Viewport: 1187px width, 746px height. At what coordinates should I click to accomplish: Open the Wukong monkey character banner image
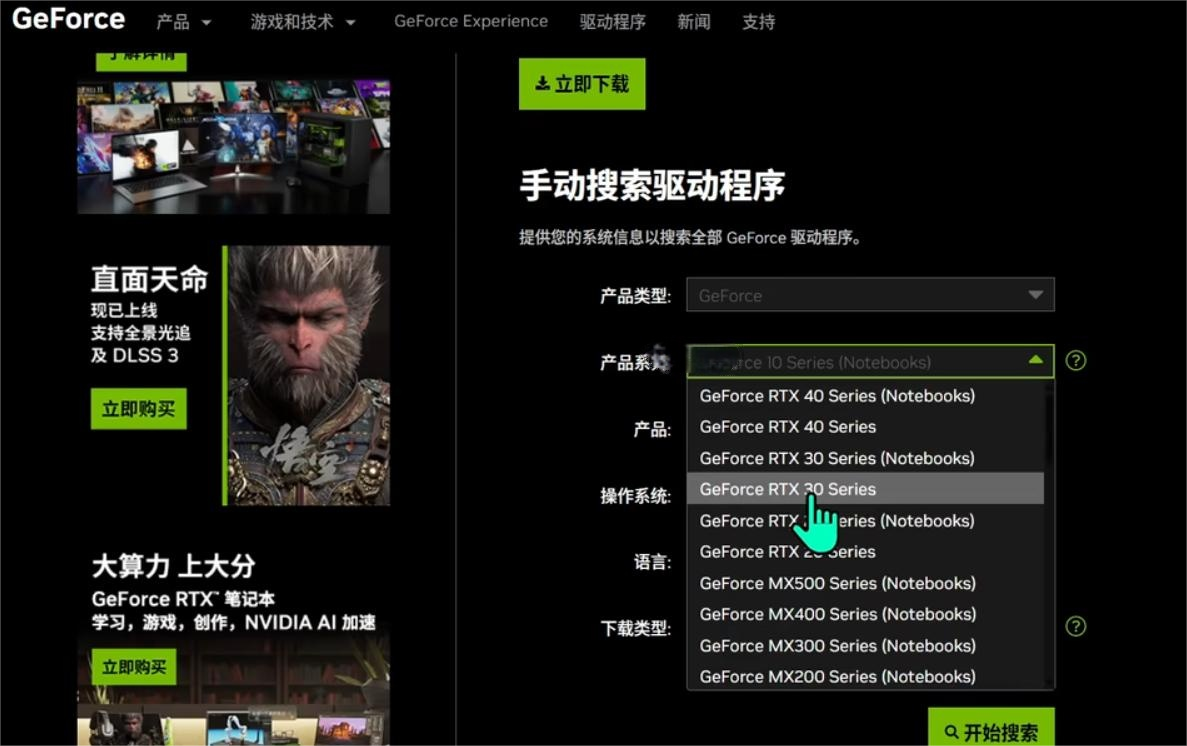pyautogui.click(x=308, y=375)
